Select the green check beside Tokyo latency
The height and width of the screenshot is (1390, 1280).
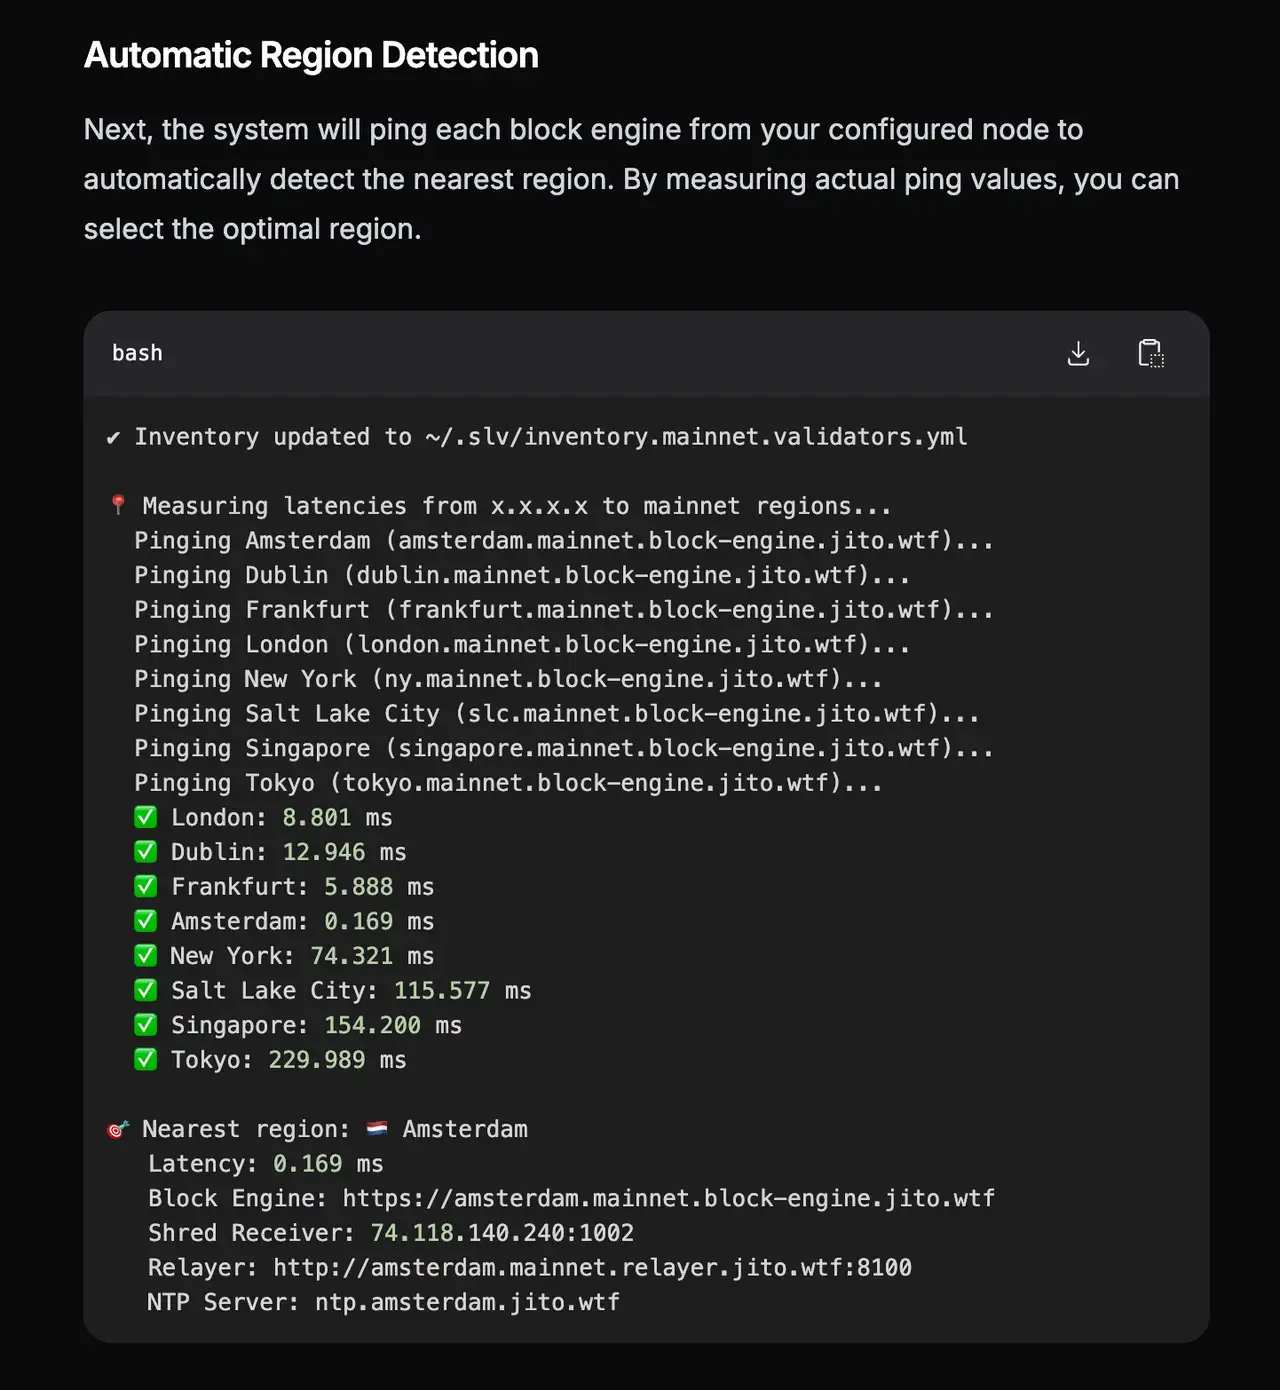[146, 1059]
